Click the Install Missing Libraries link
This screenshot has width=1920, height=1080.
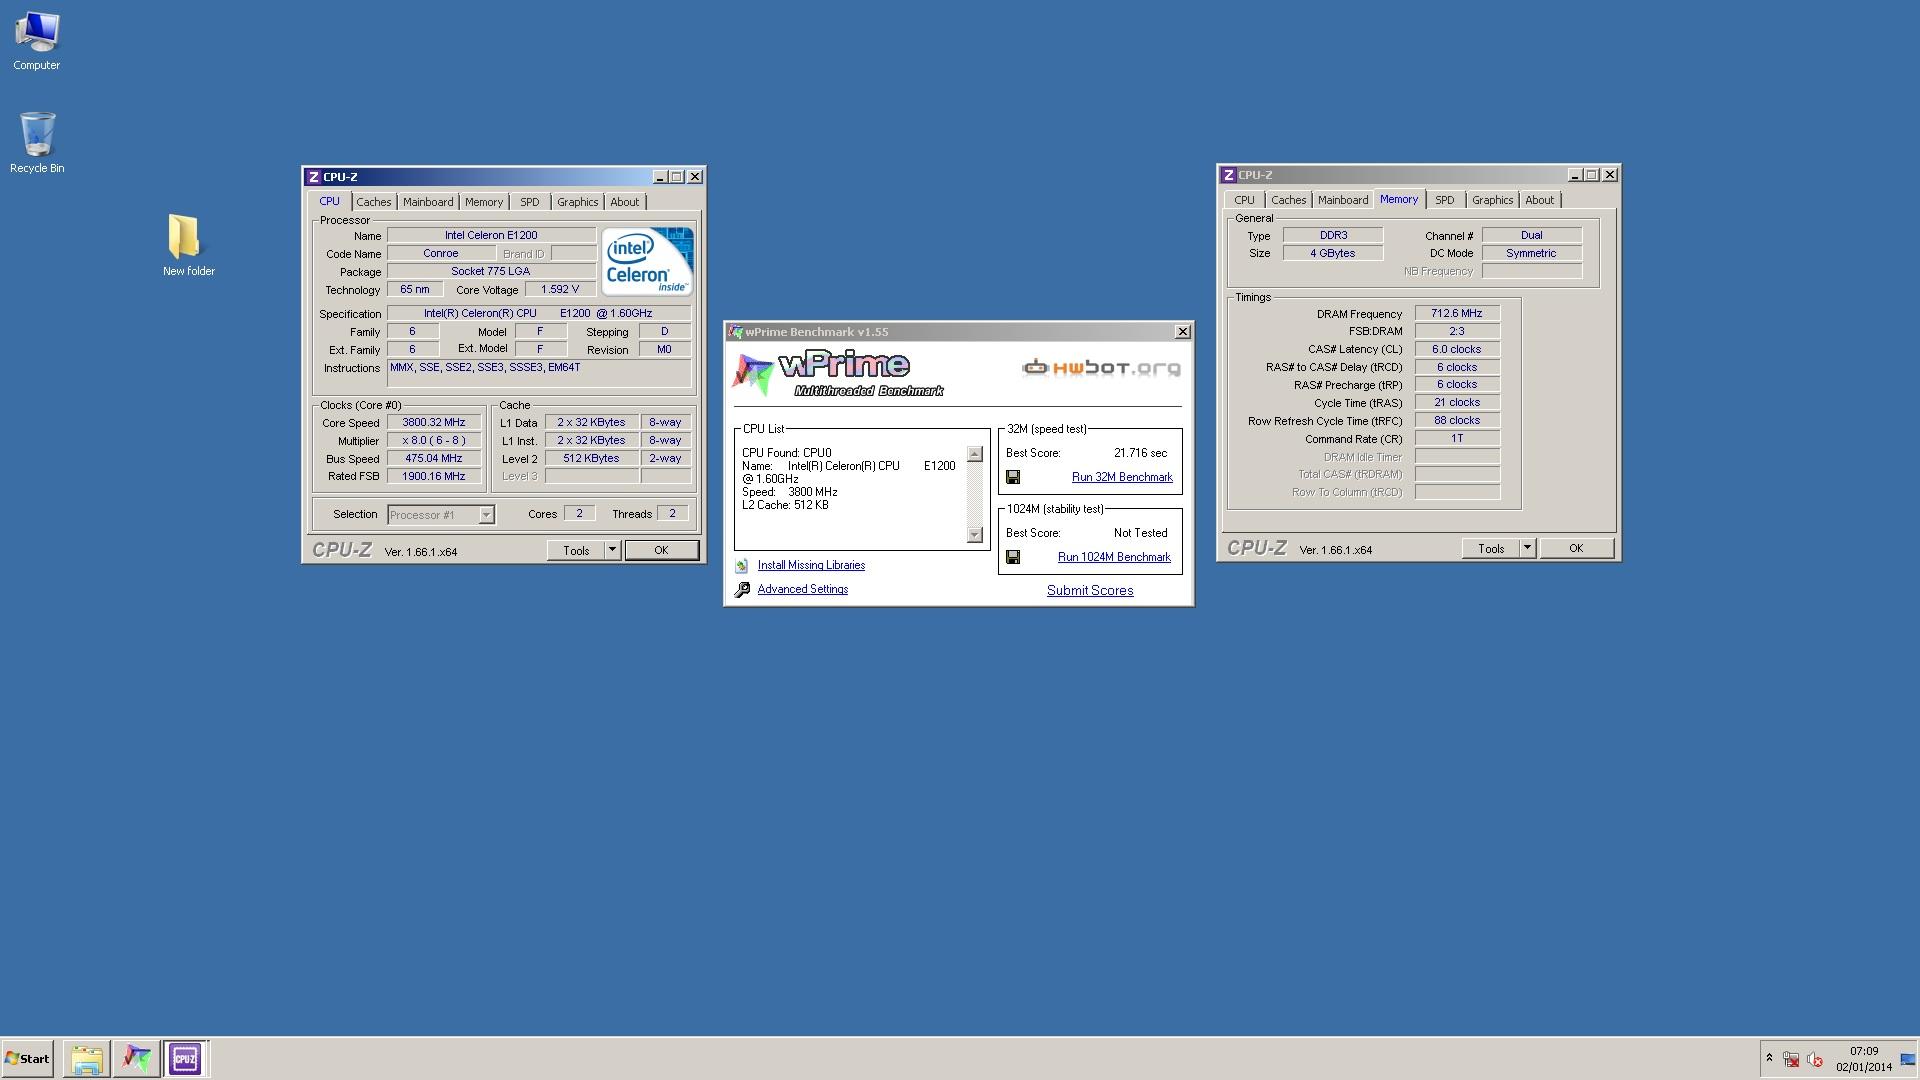(811, 566)
